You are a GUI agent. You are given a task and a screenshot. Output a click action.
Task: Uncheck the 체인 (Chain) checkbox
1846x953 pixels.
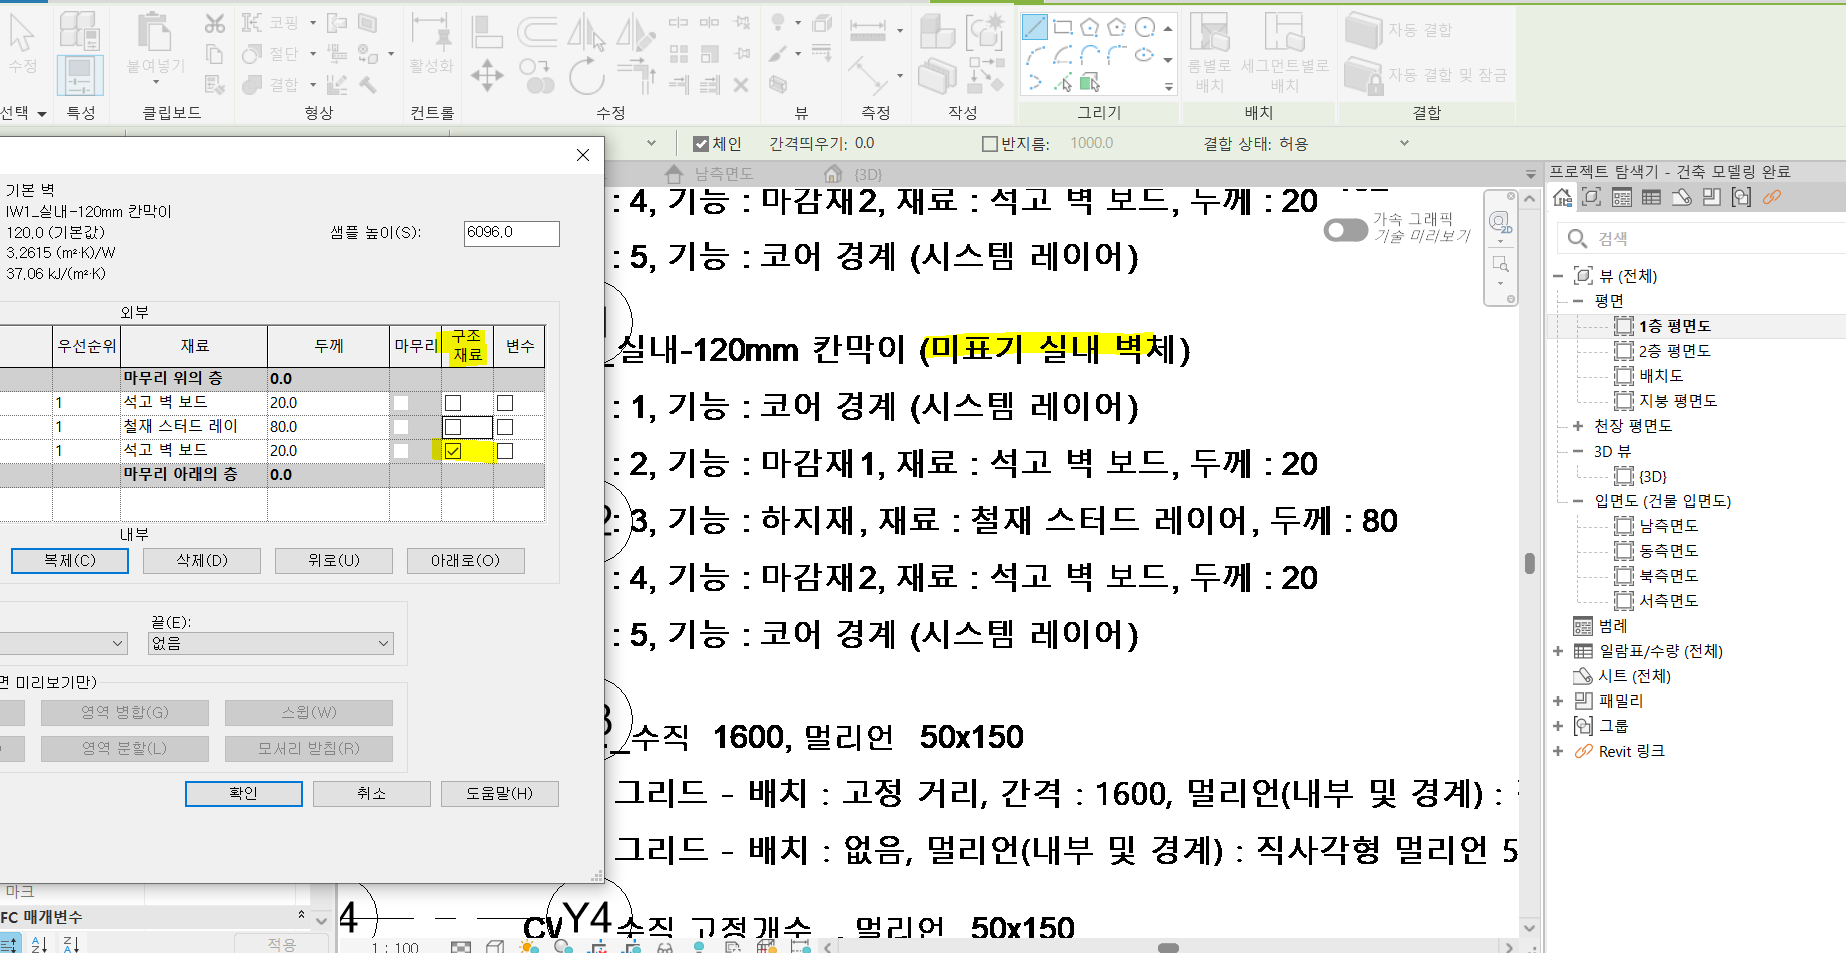coord(701,144)
